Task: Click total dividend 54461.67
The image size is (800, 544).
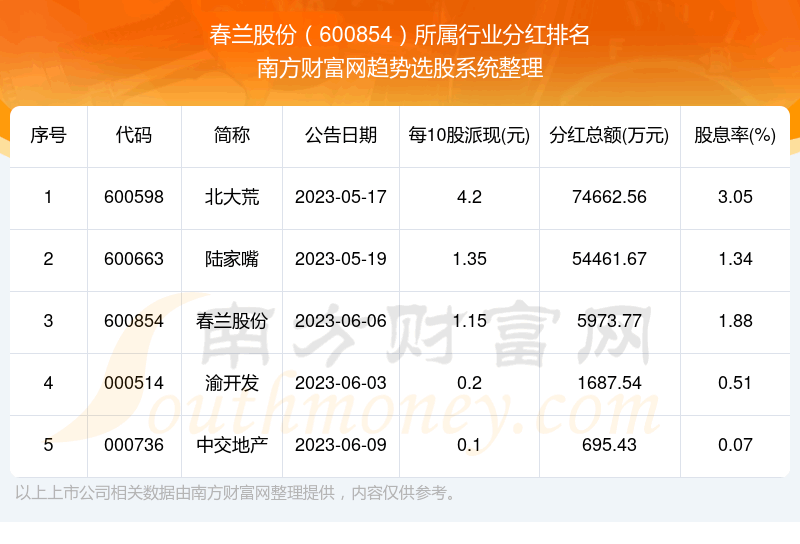Action: [609, 259]
